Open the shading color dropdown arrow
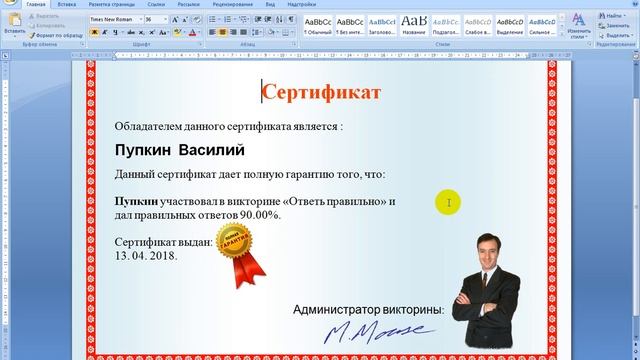This screenshot has height=360, width=640. click(x=278, y=32)
